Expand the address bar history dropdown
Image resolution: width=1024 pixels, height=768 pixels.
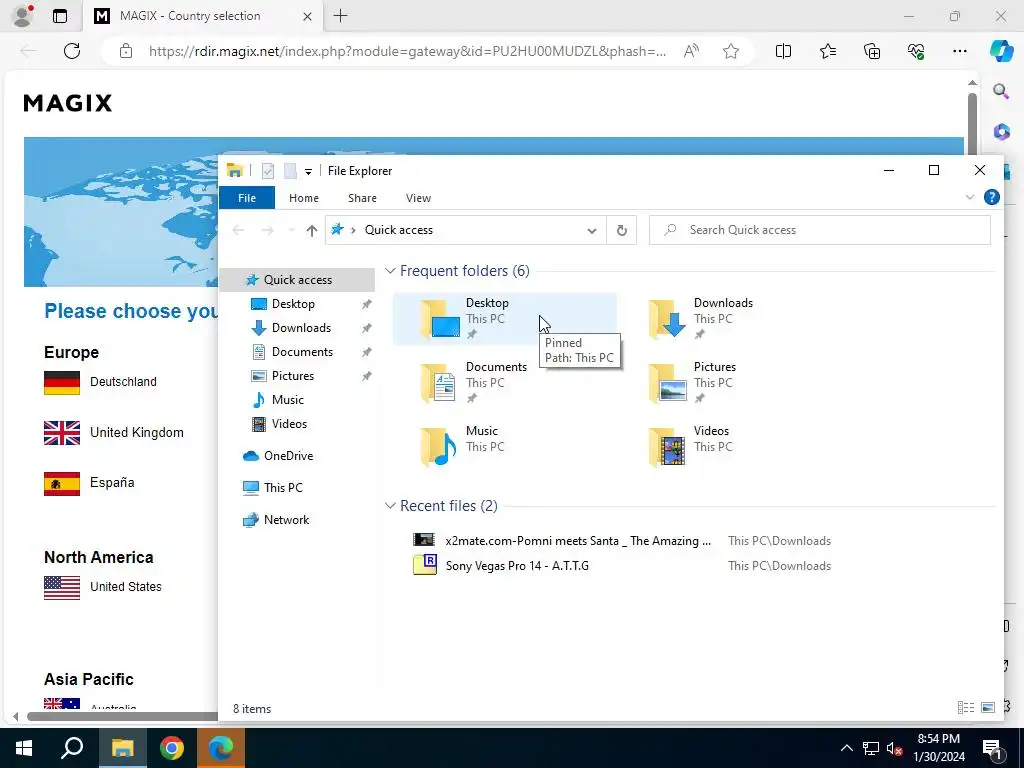(x=592, y=231)
